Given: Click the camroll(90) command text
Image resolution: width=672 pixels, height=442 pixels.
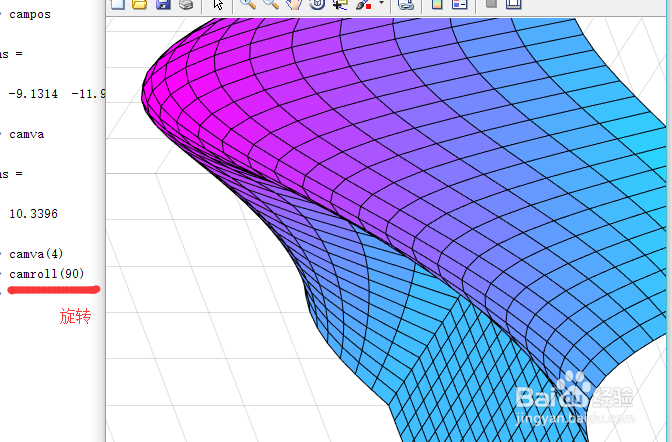Looking at the screenshot, I should click(x=47, y=274).
